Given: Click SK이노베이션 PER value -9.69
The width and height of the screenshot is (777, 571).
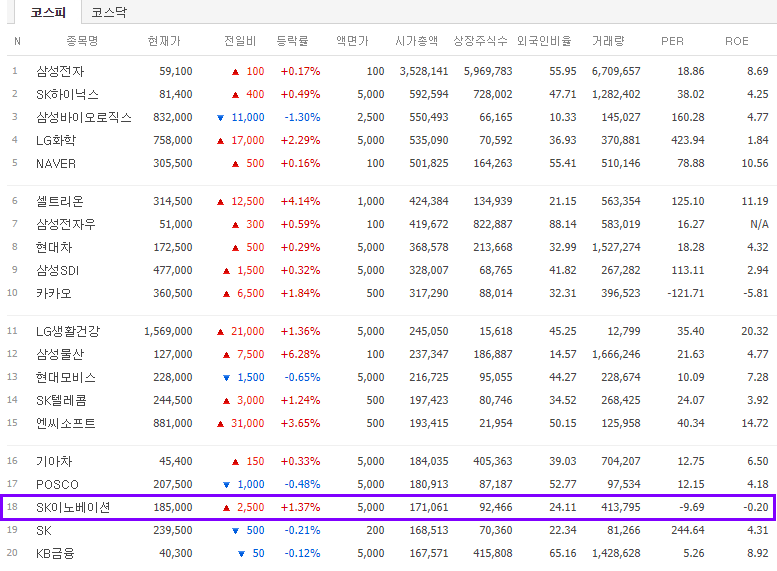Looking at the screenshot, I should point(691,508).
